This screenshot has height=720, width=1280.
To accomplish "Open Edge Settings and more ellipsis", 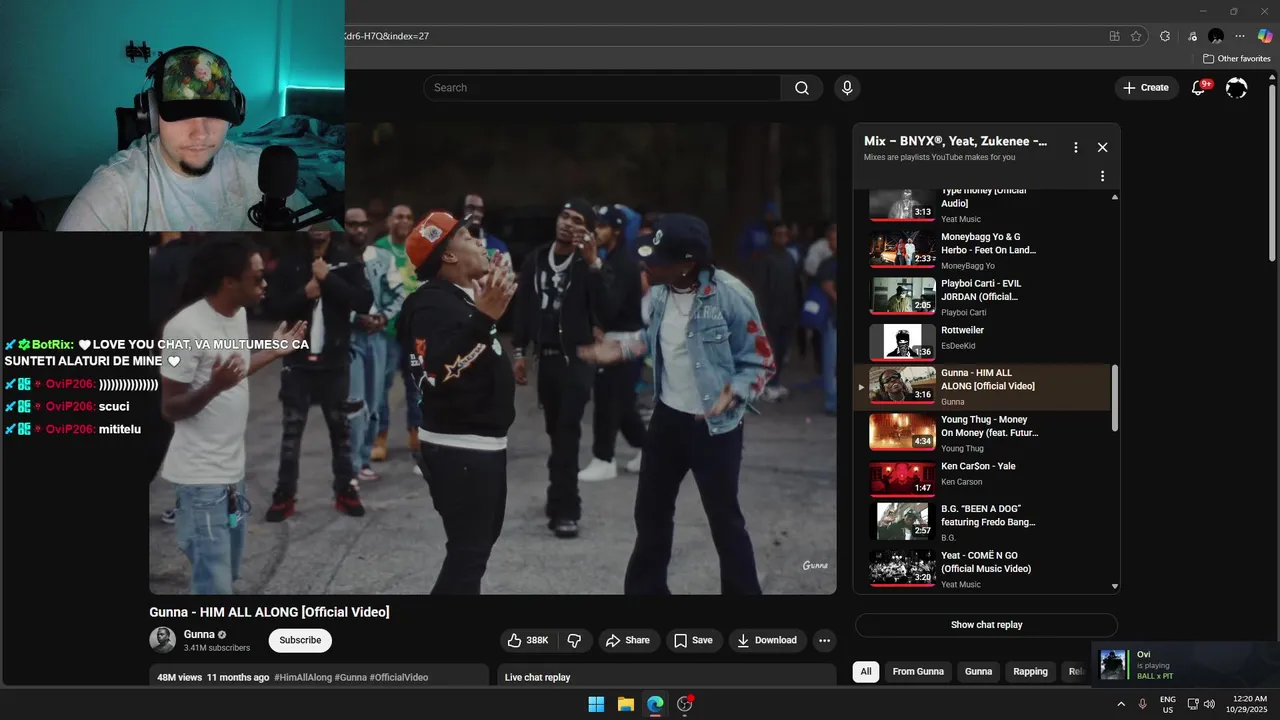I will (x=1240, y=36).
